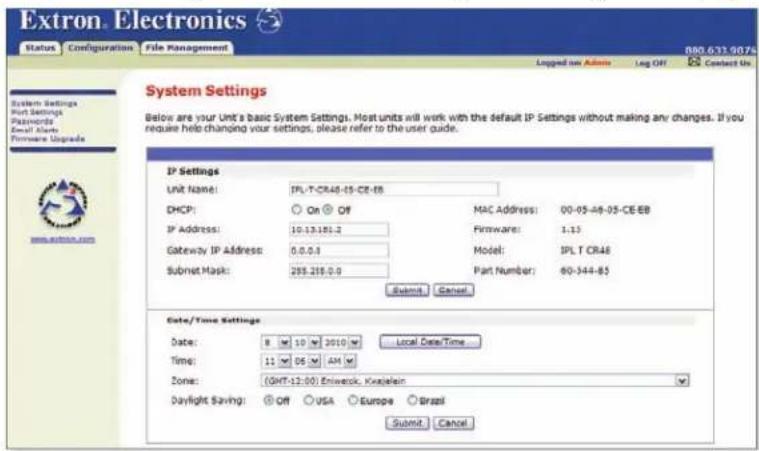Cancel the IP Settings changes

[x=453, y=290]
